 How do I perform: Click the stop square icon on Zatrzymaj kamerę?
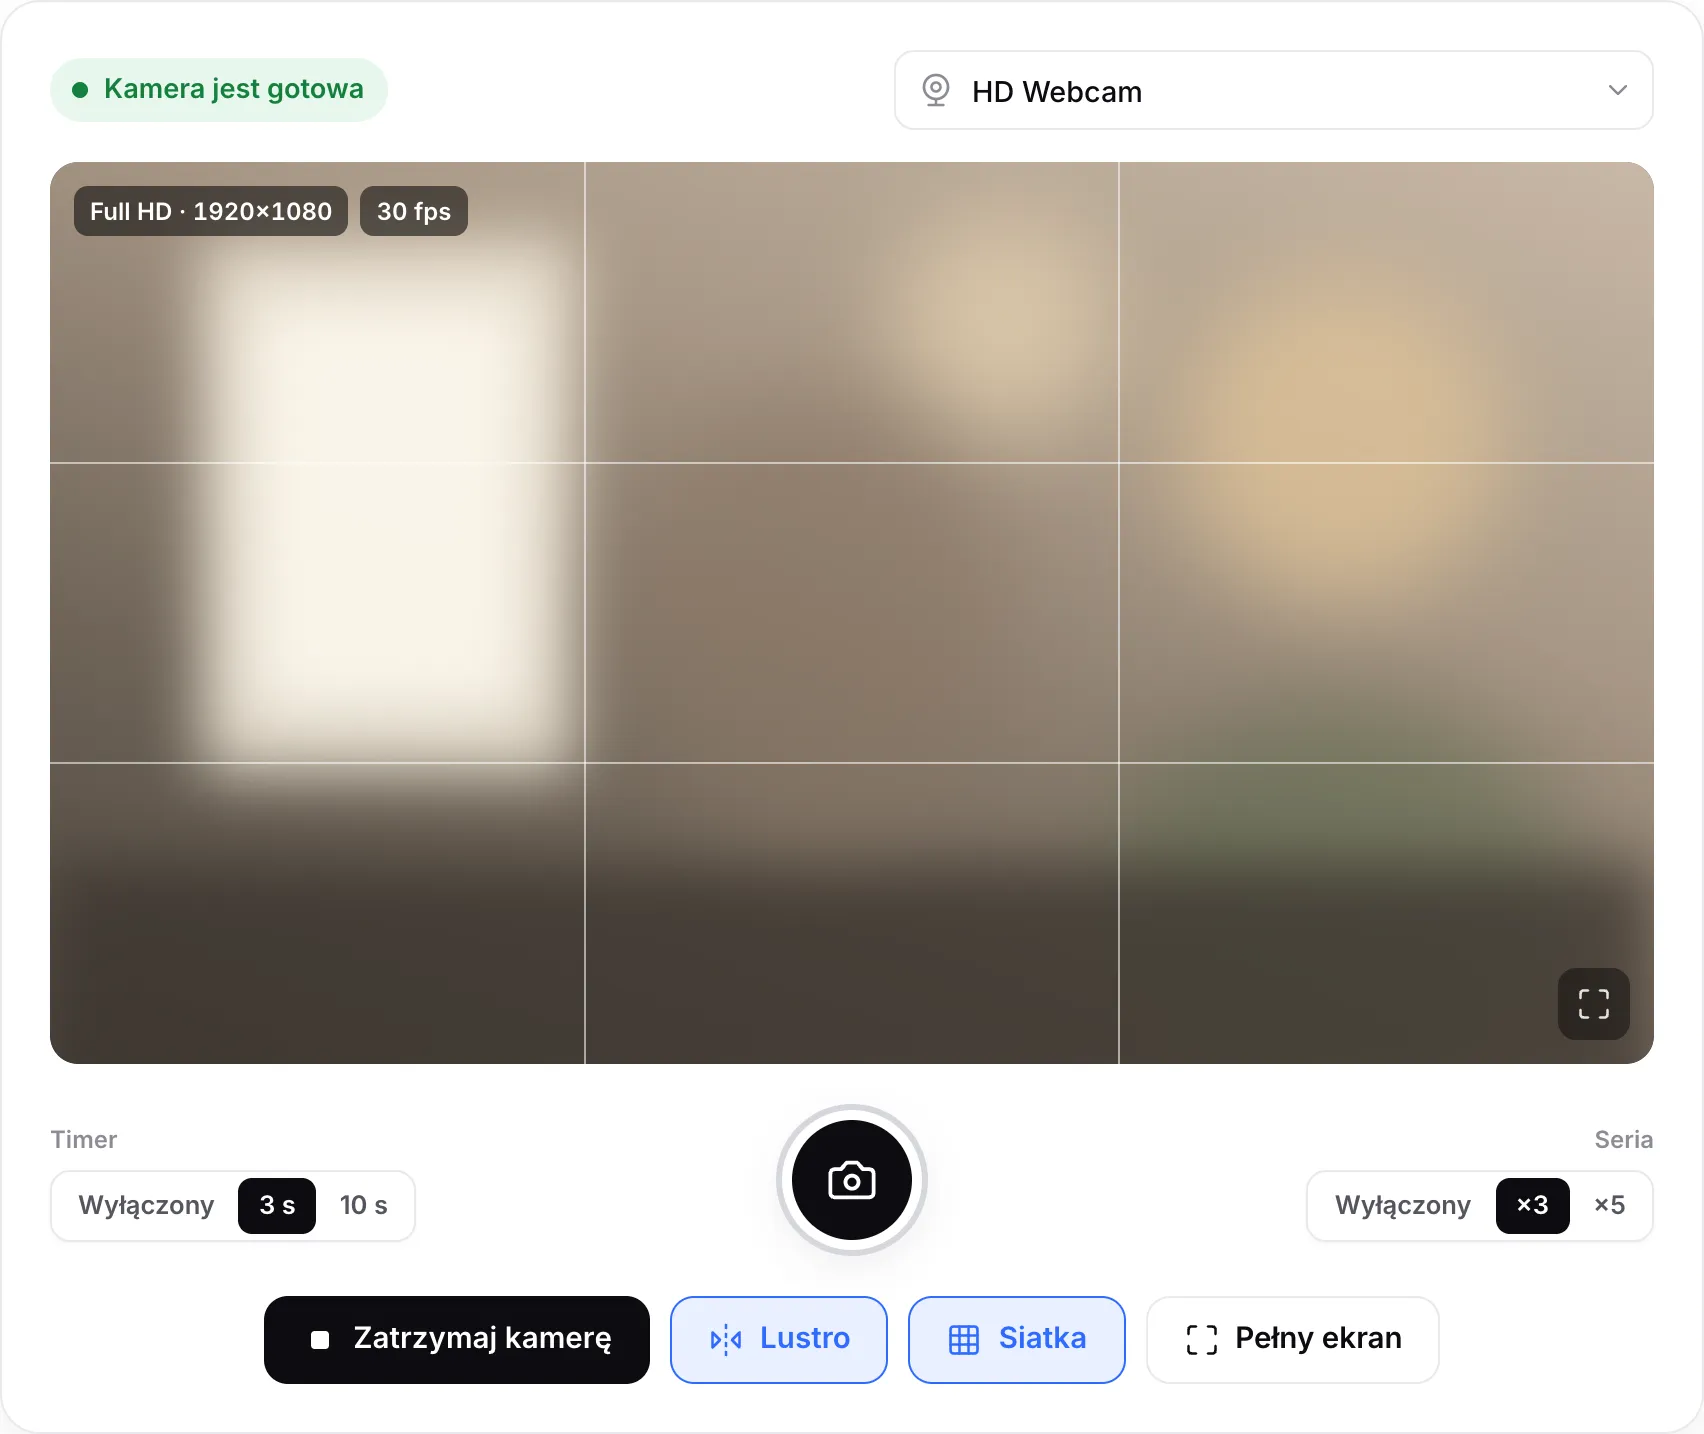[x=320, y=1339]
